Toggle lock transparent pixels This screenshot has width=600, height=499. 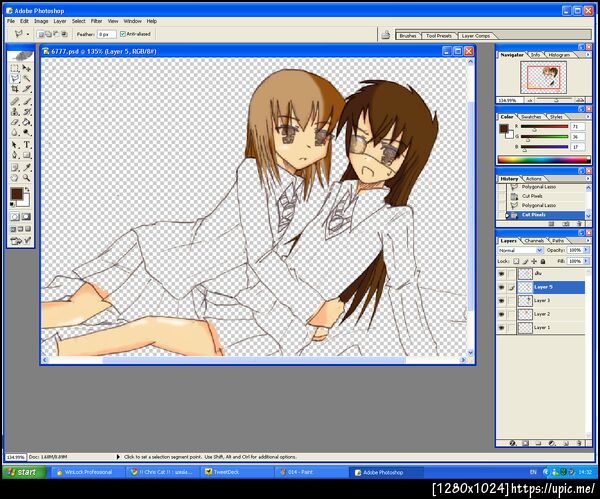[x=516, y=261]
